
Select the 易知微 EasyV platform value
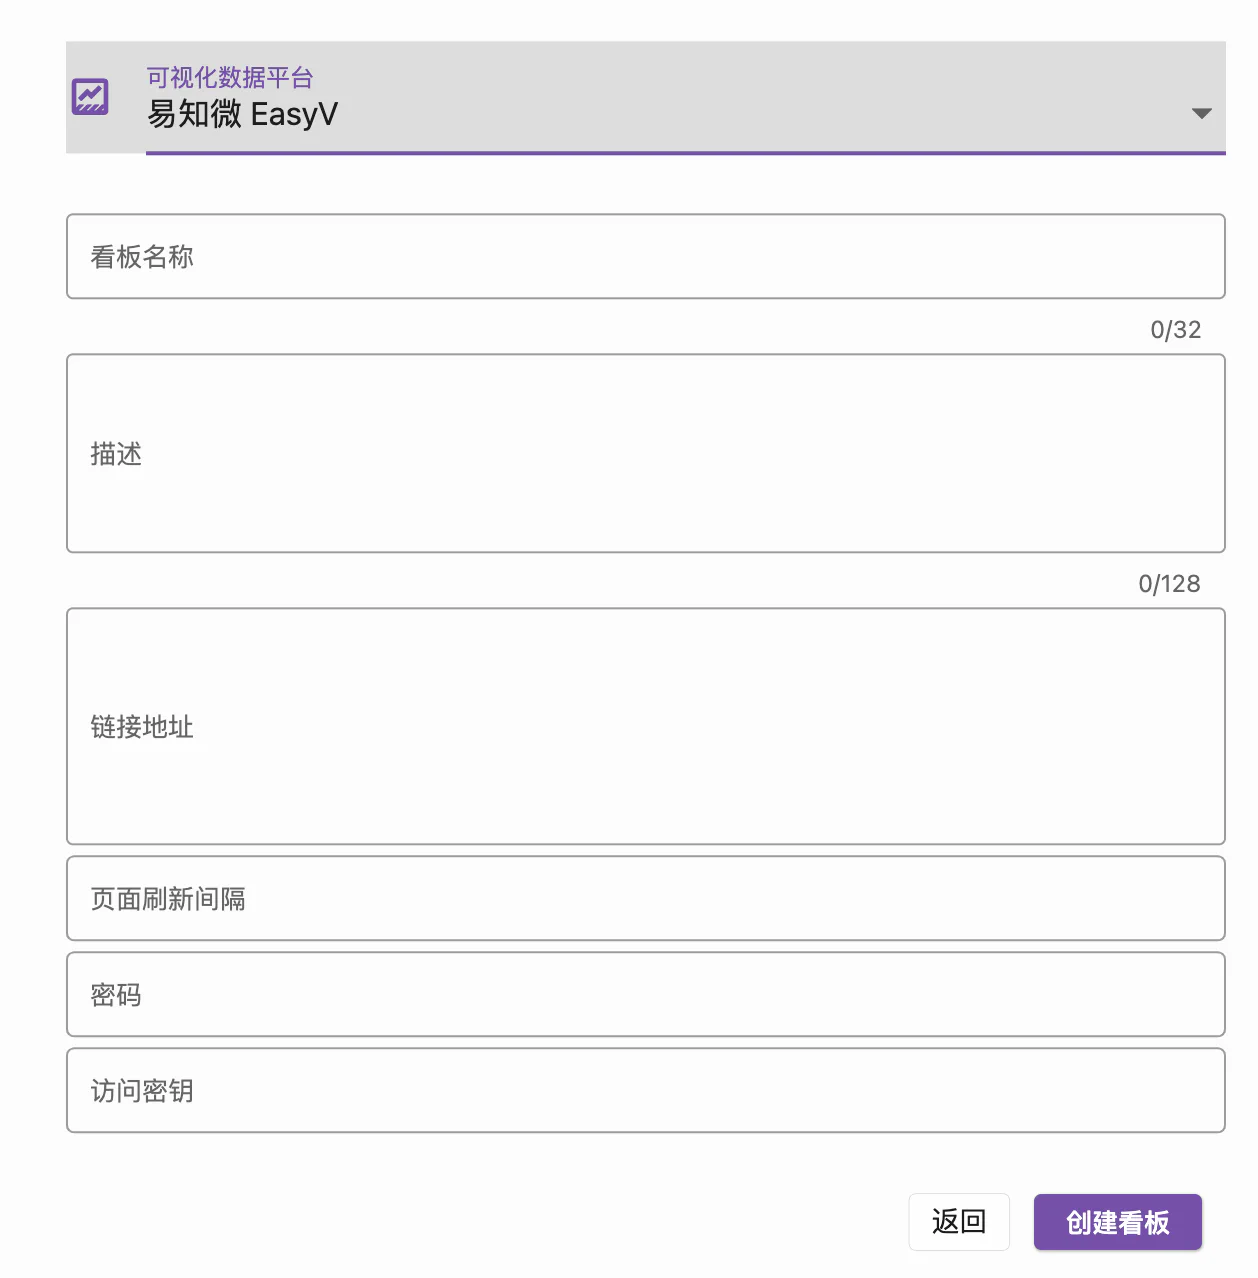click(243, 115)
